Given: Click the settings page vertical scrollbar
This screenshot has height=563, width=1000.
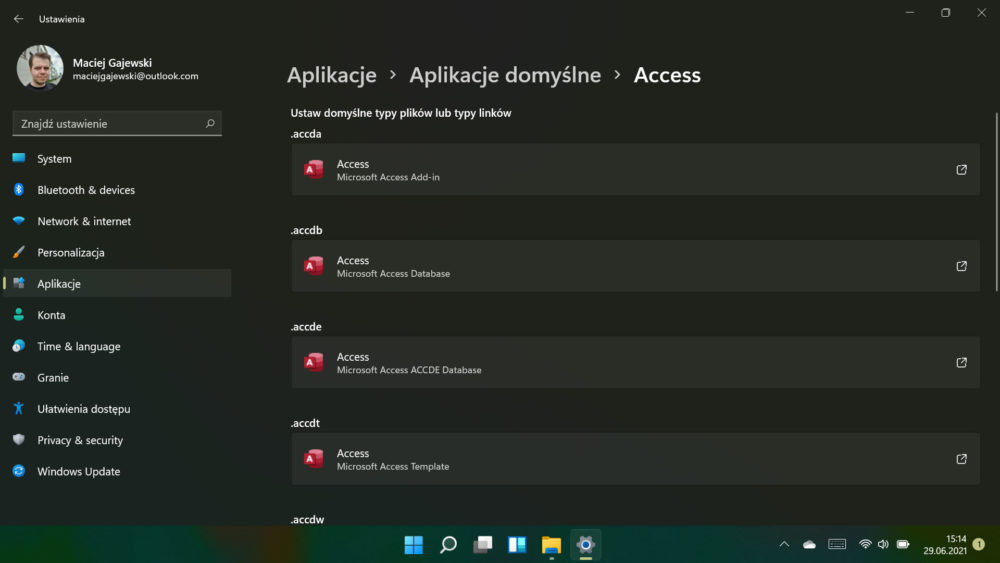Looking at the screenshot, I should pyautogui.click(x=996, y=201).
